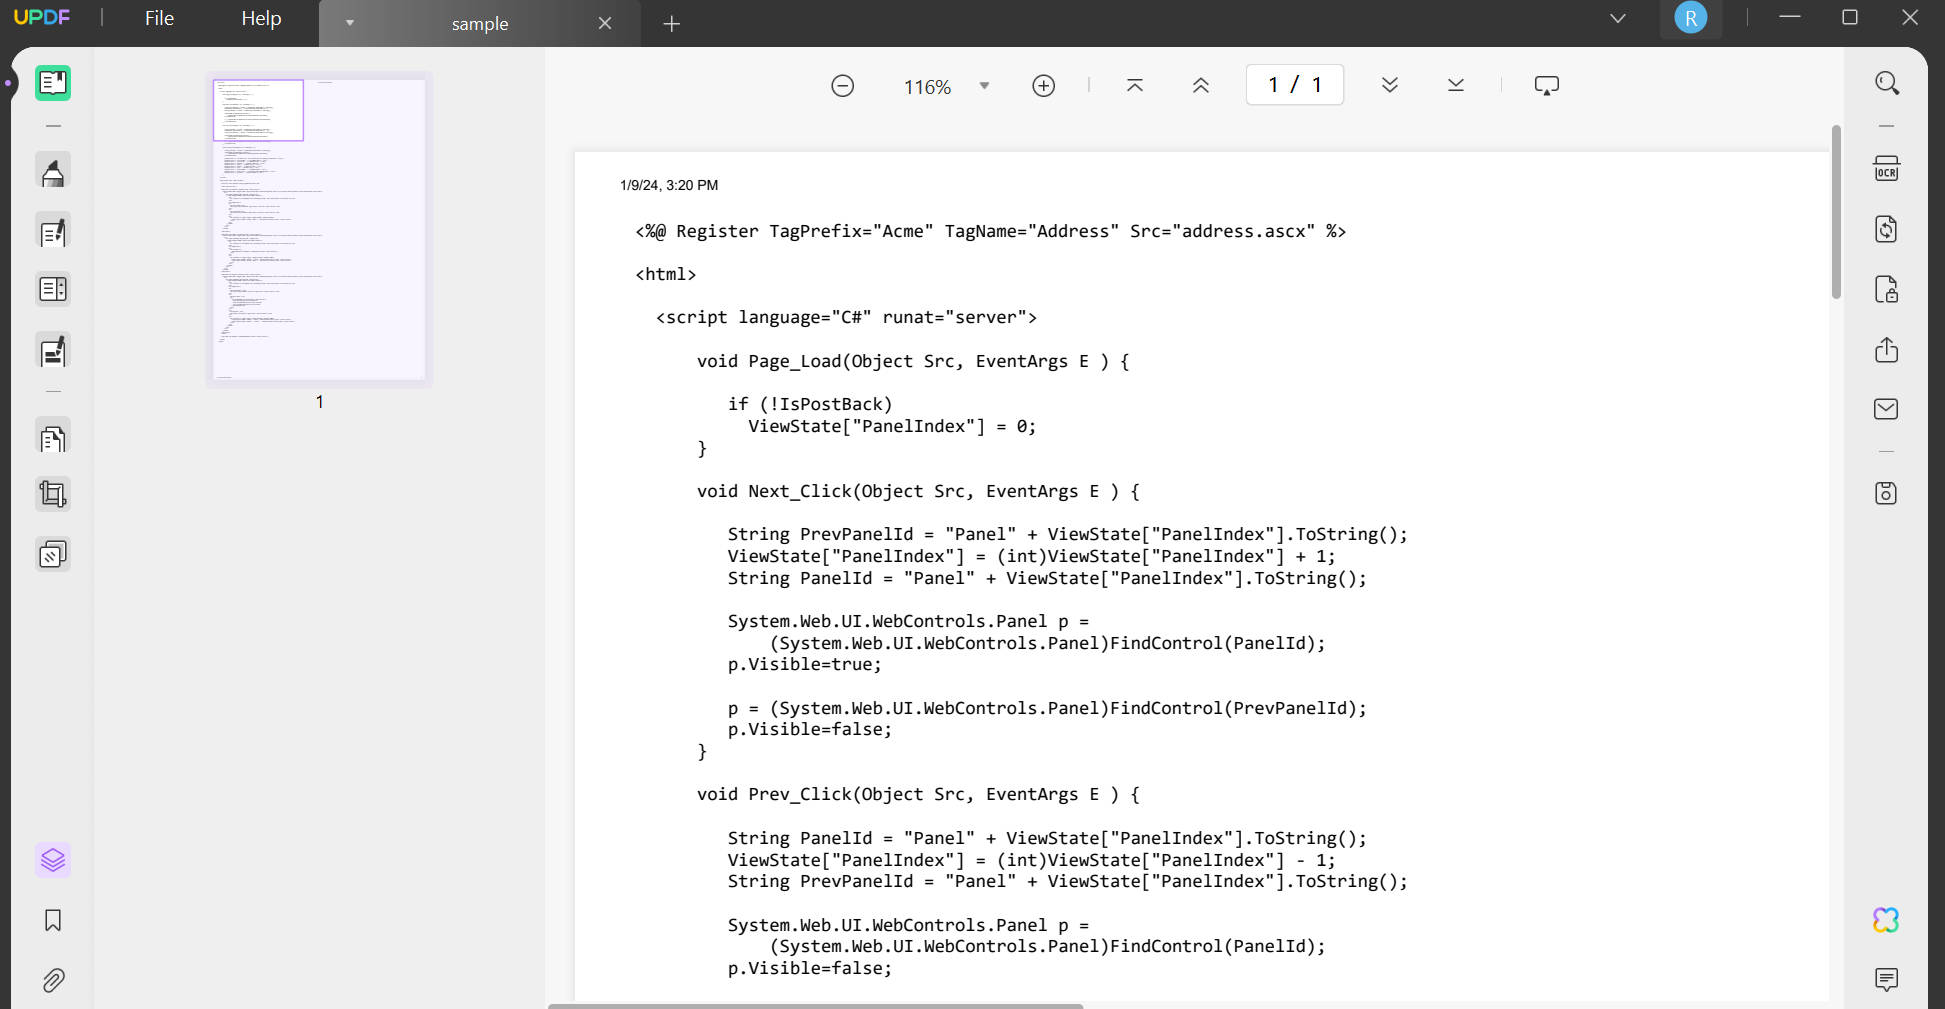Open the Search magnifier
This screenshot has height=1009, width=1945.
(1887, 83)
